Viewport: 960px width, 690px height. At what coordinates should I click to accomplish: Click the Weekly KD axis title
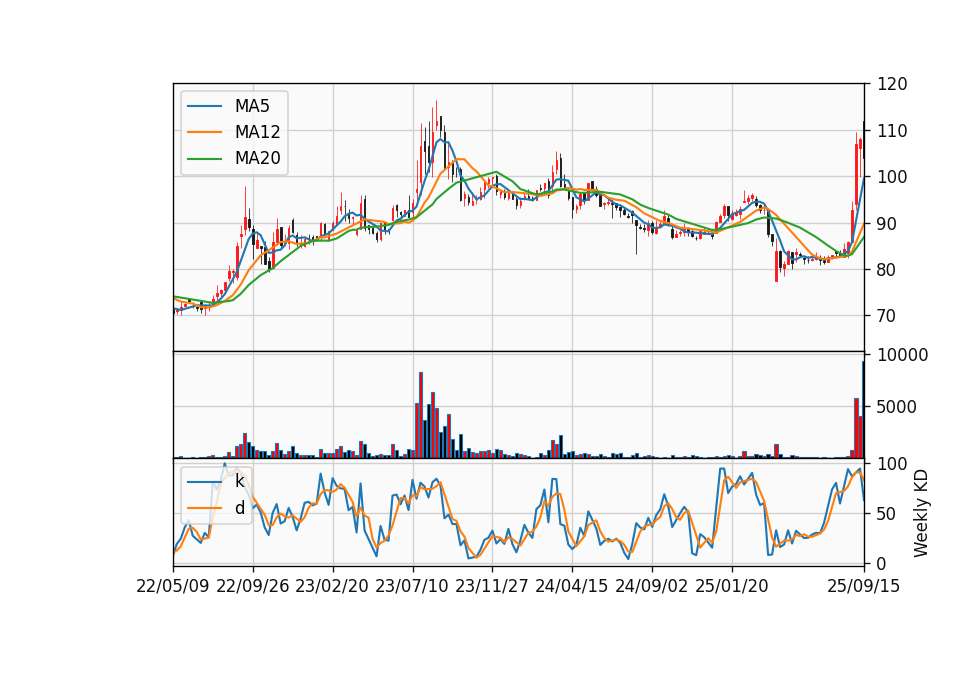point(921,513)
